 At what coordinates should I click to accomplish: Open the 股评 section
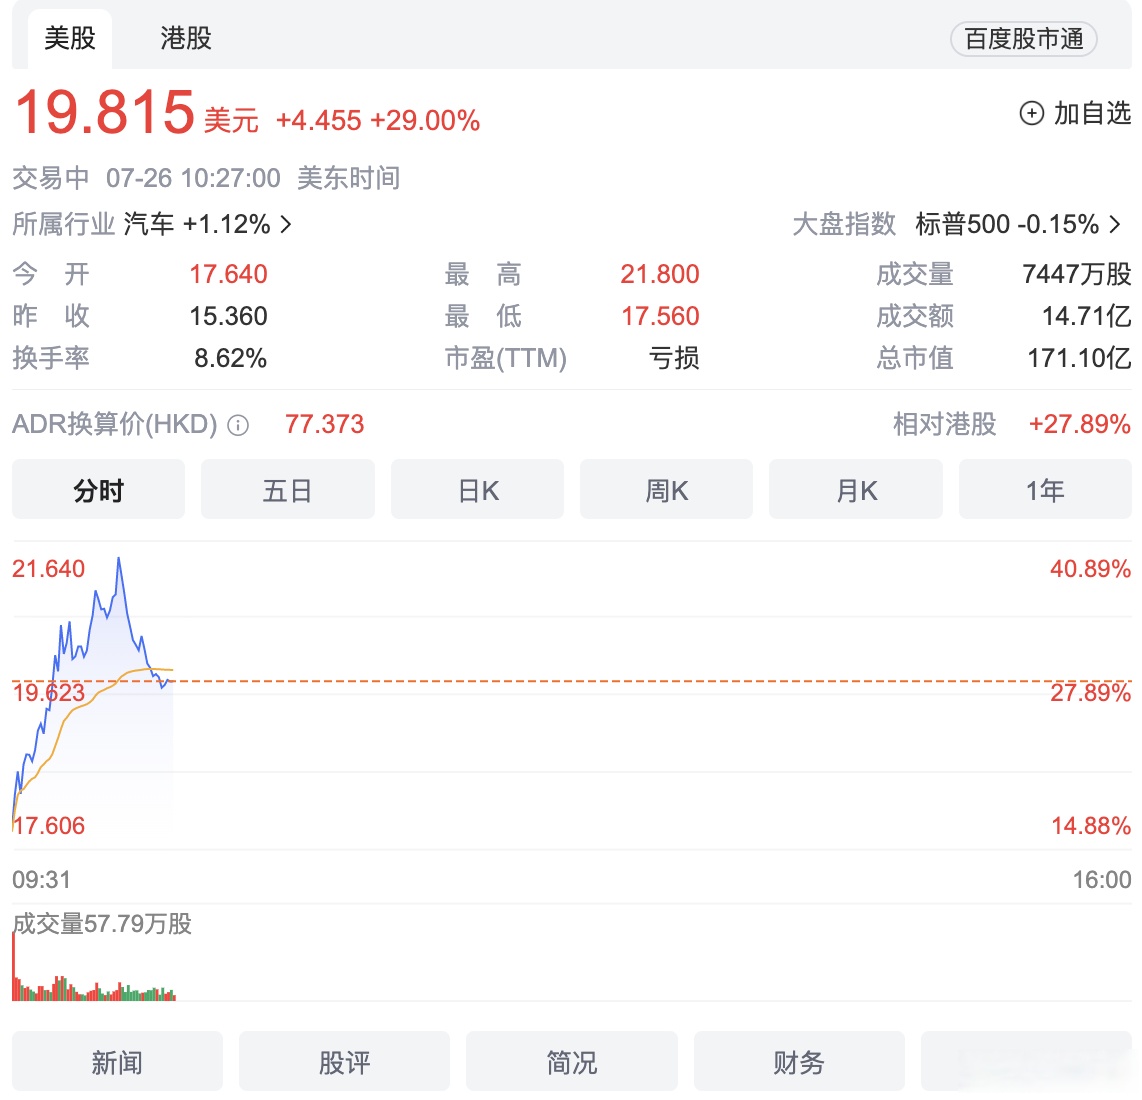(x=344, y=1062)
